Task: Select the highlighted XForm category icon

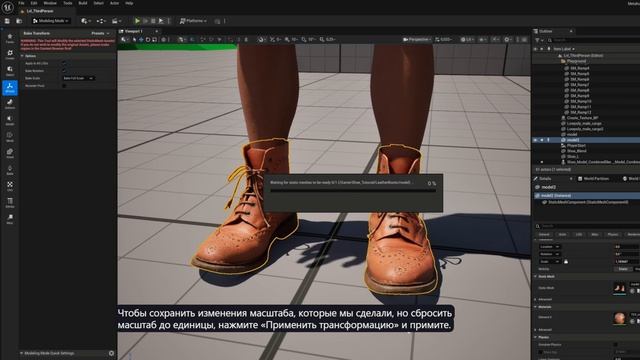Action: point(10,88)
